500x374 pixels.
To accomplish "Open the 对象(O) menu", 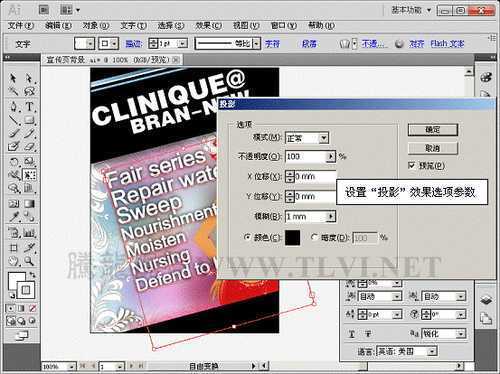I will [x=96, y=26].
